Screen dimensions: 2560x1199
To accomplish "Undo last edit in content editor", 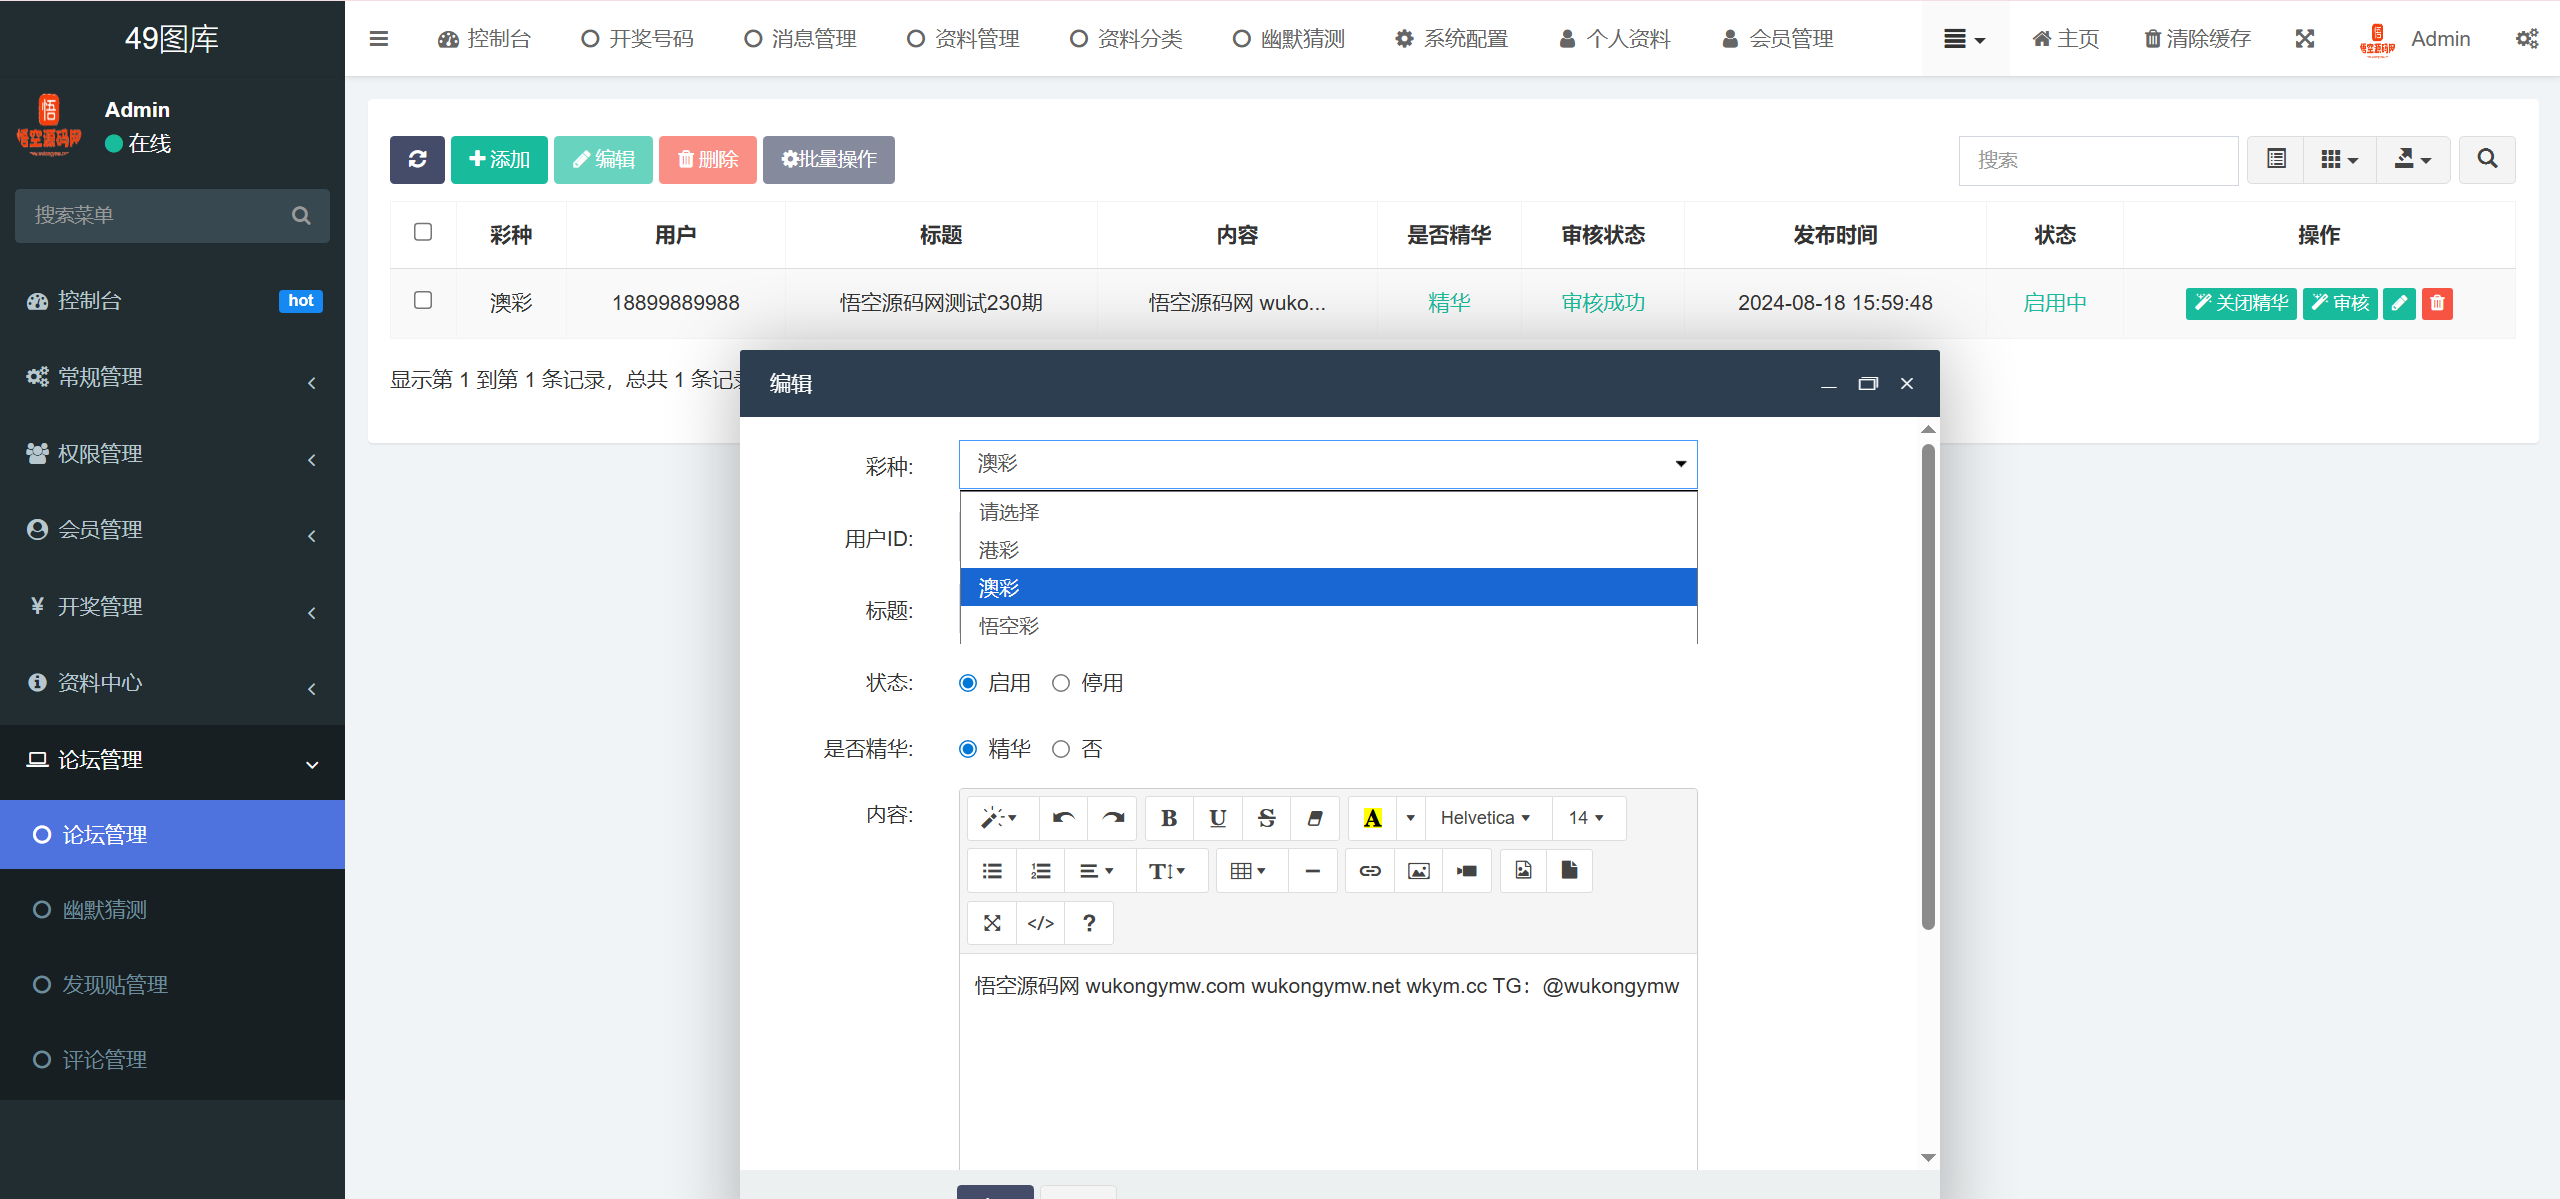I will (x=1063, y=818).
